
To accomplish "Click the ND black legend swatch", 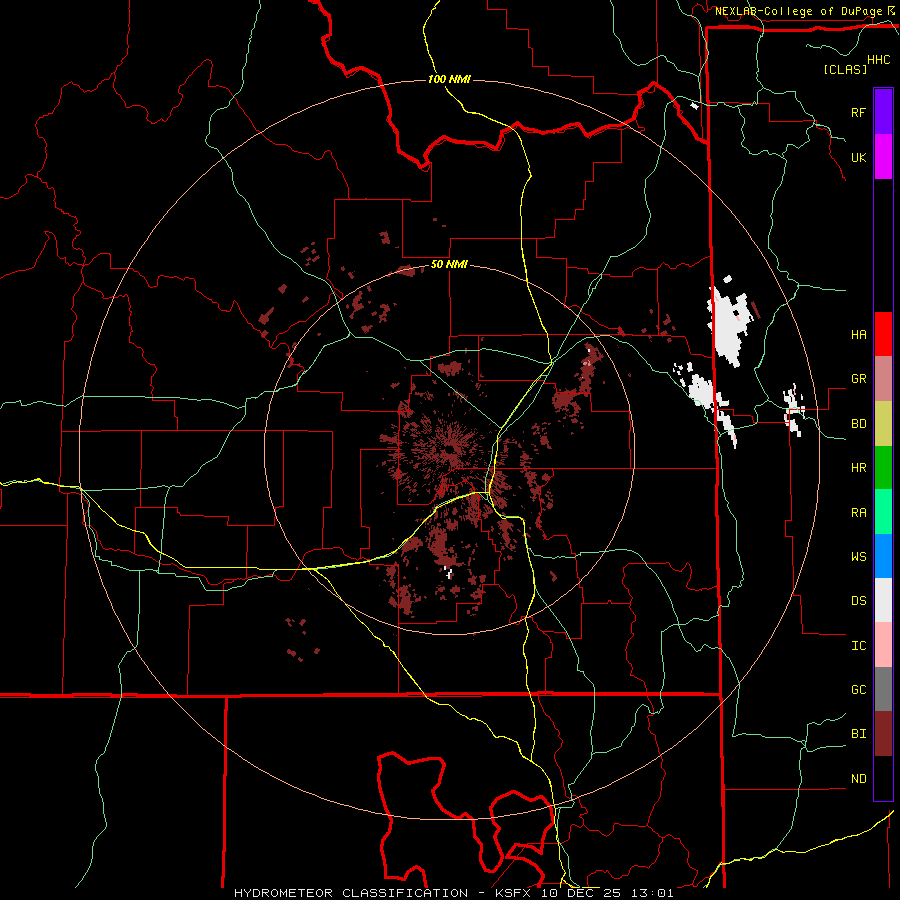I will (883, 778).
